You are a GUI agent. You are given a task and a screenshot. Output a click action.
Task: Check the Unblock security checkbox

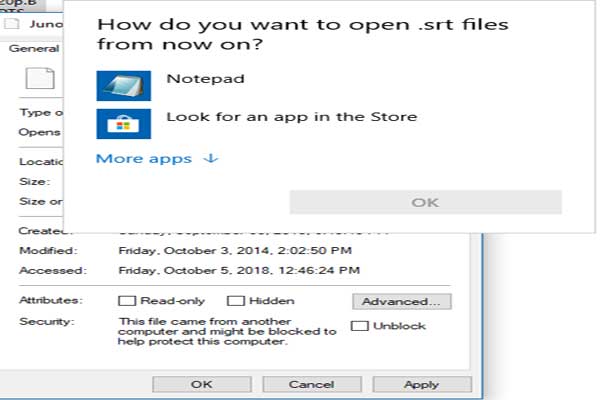coord(360,326)
